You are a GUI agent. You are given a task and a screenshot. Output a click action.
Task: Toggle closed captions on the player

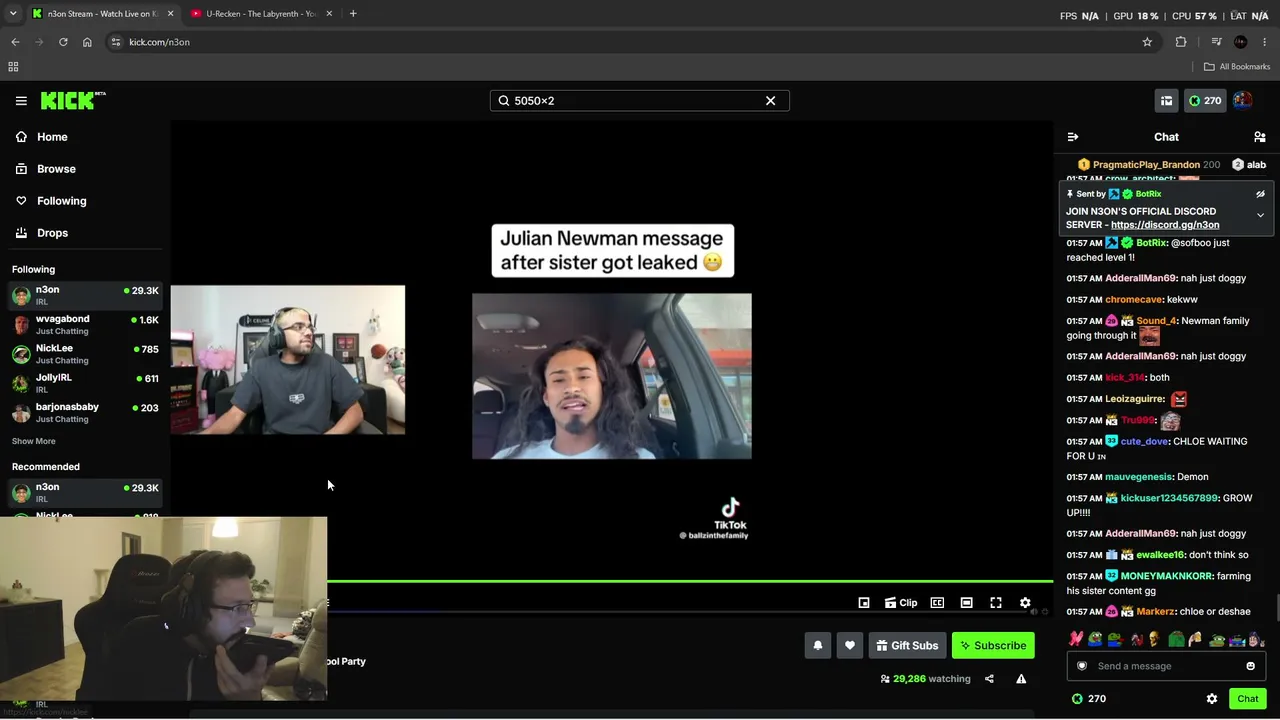click(937, 603)
